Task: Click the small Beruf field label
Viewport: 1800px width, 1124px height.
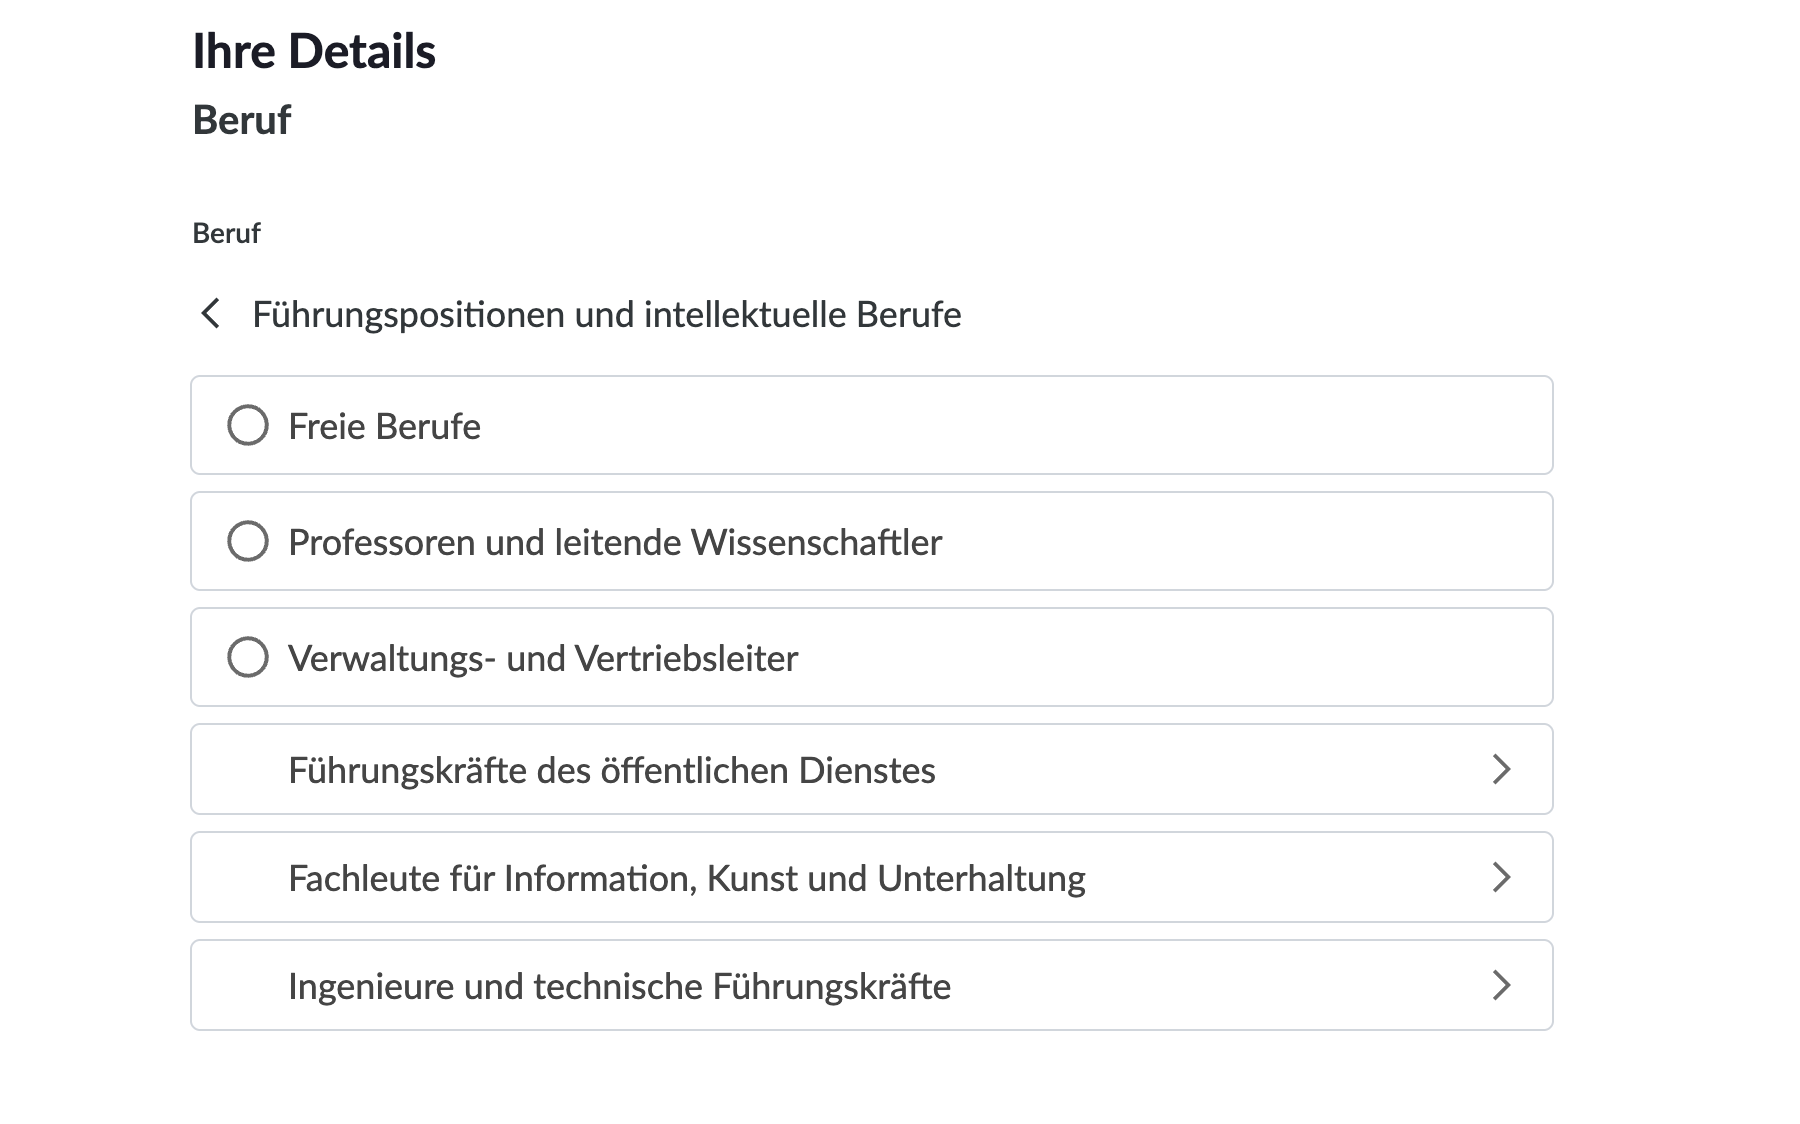Action: coord(227,233)
